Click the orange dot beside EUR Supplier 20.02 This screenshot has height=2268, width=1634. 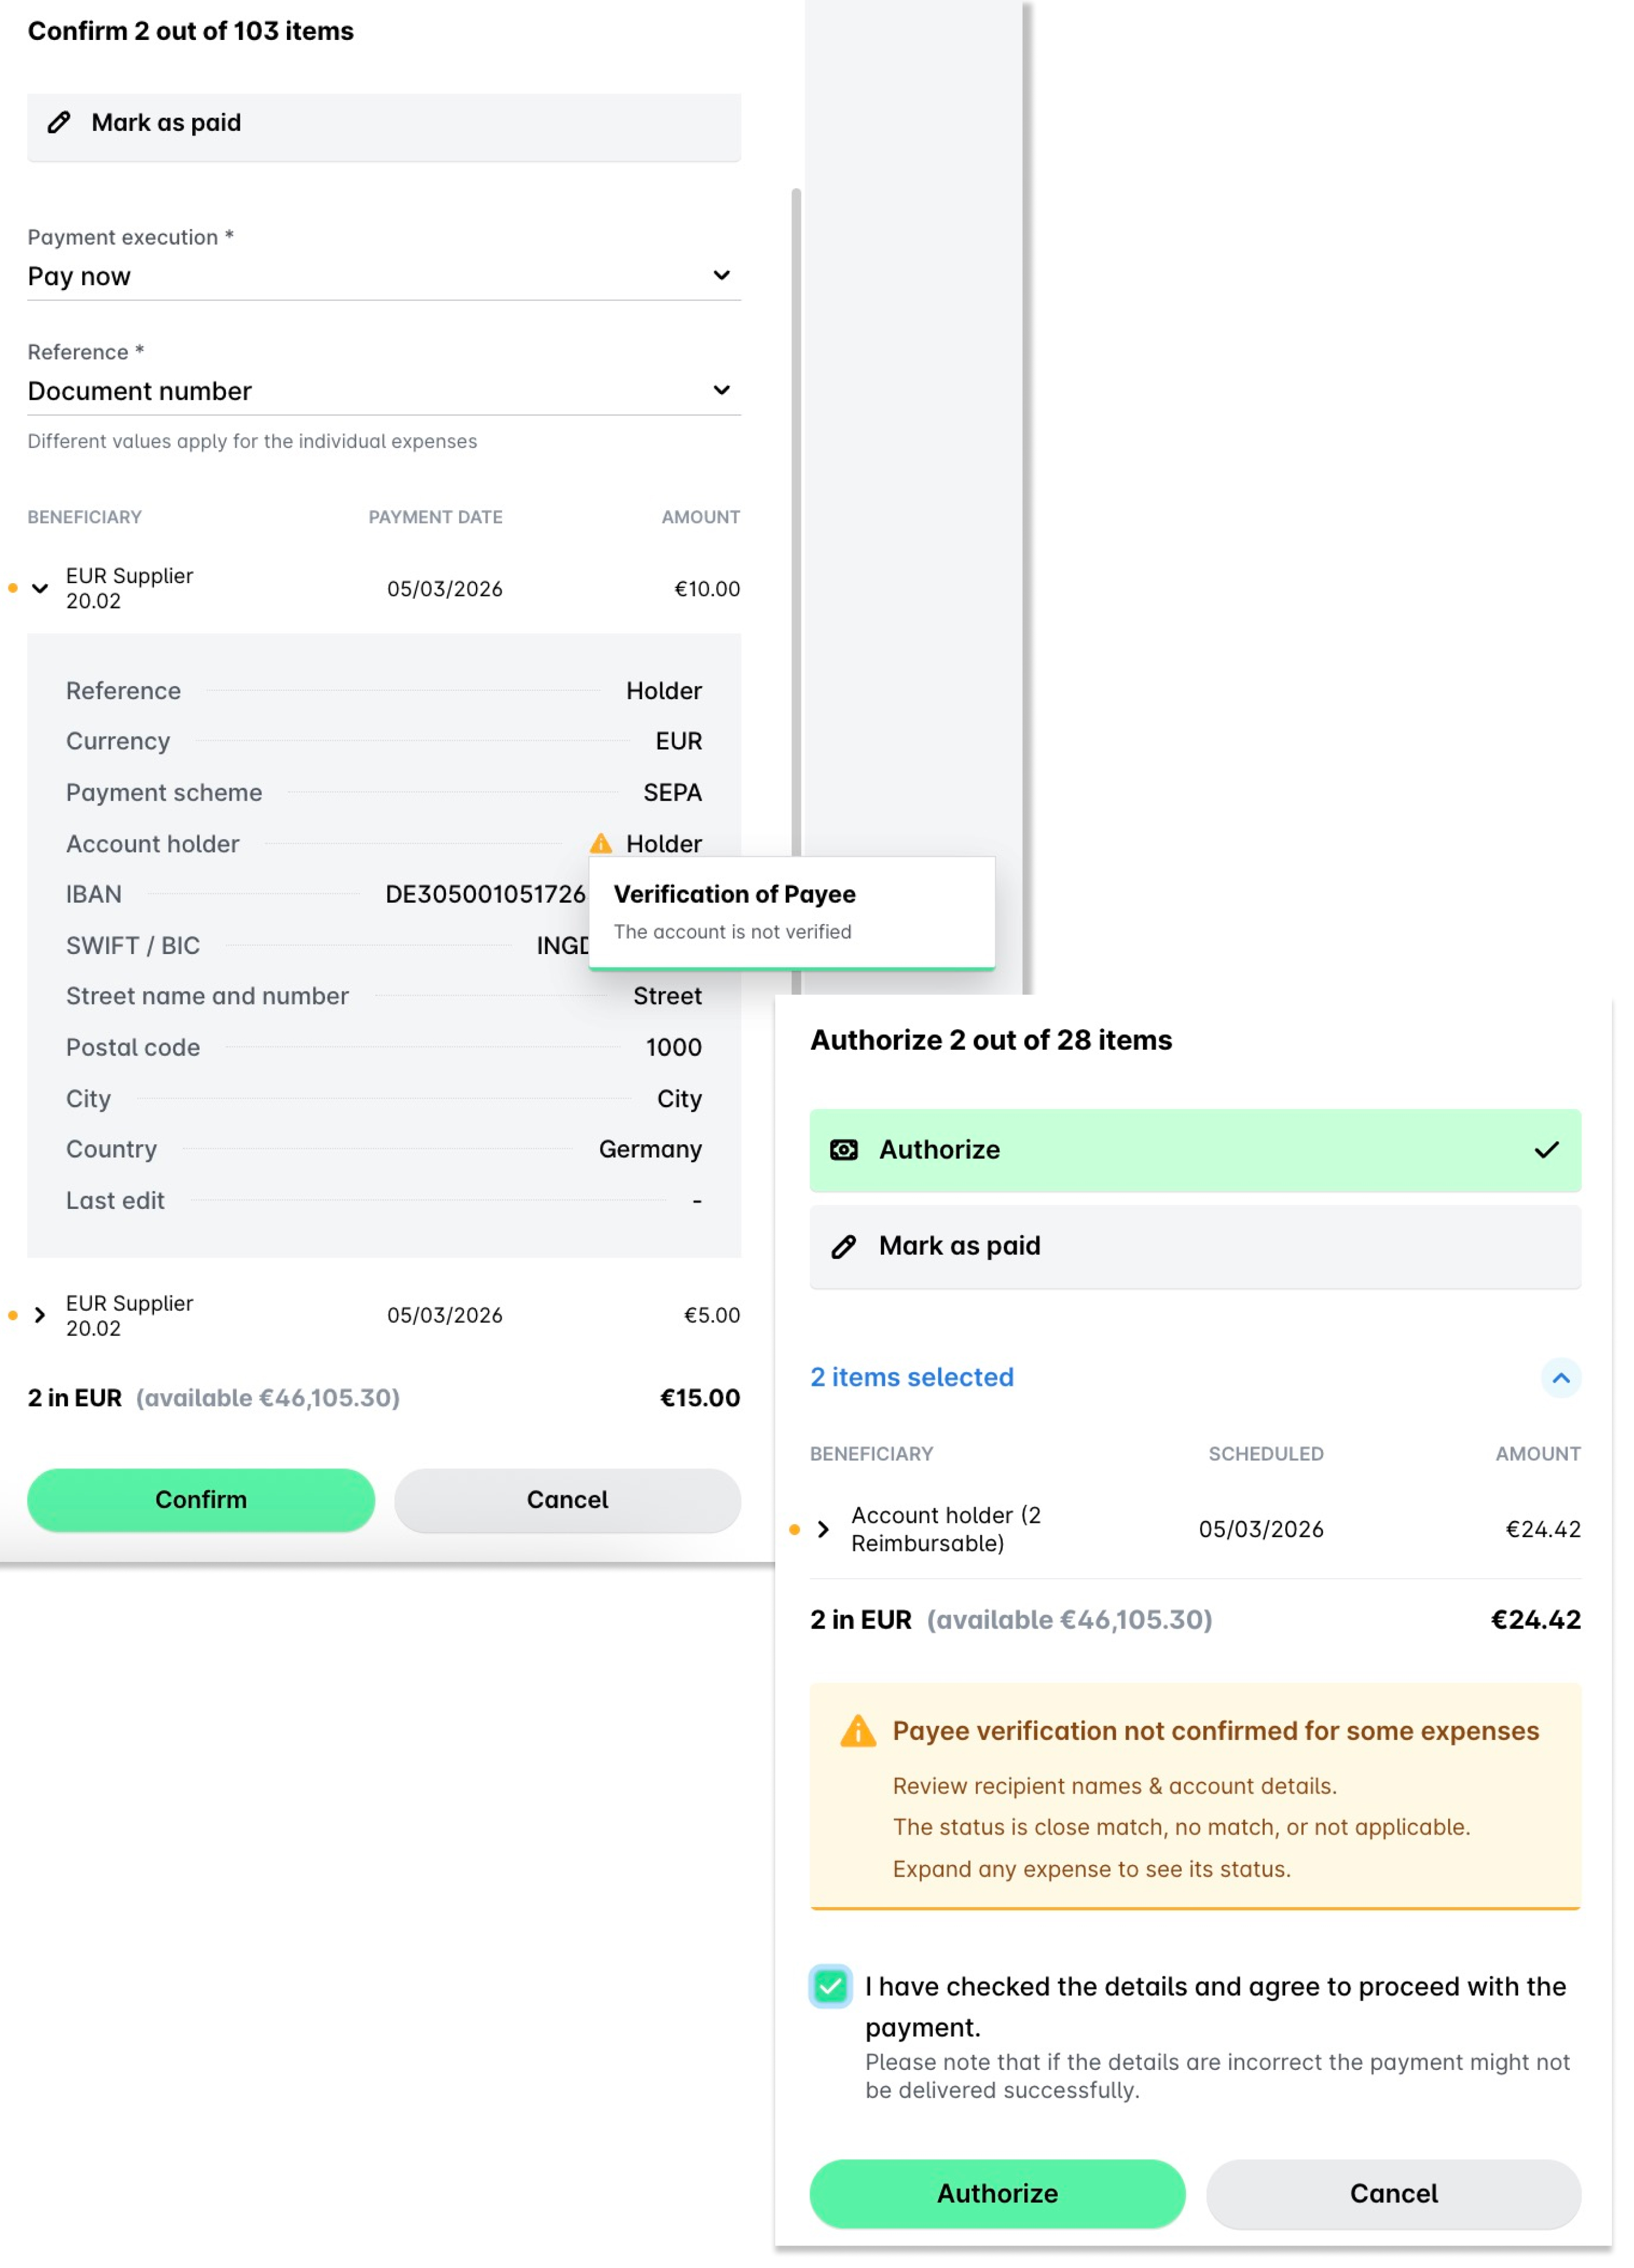click(12, 589)
